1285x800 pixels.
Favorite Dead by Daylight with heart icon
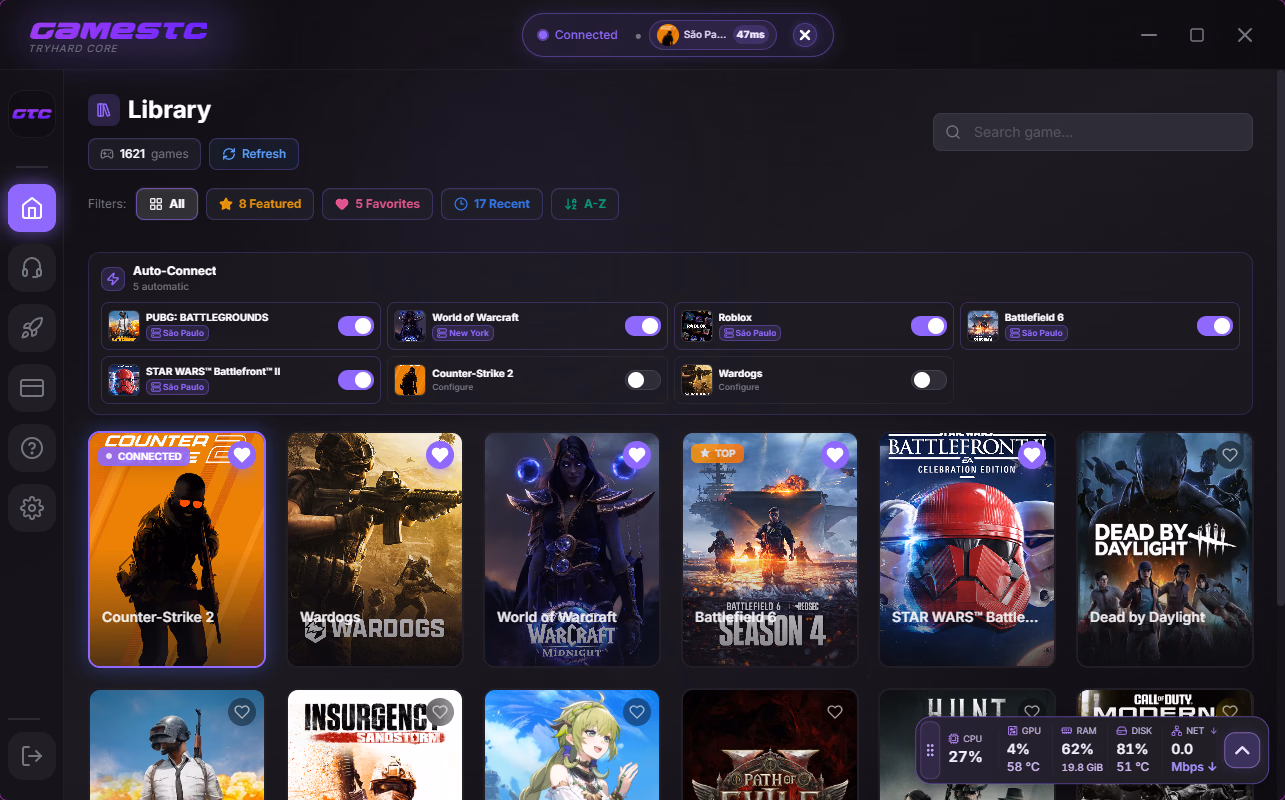pos(1230,455)
